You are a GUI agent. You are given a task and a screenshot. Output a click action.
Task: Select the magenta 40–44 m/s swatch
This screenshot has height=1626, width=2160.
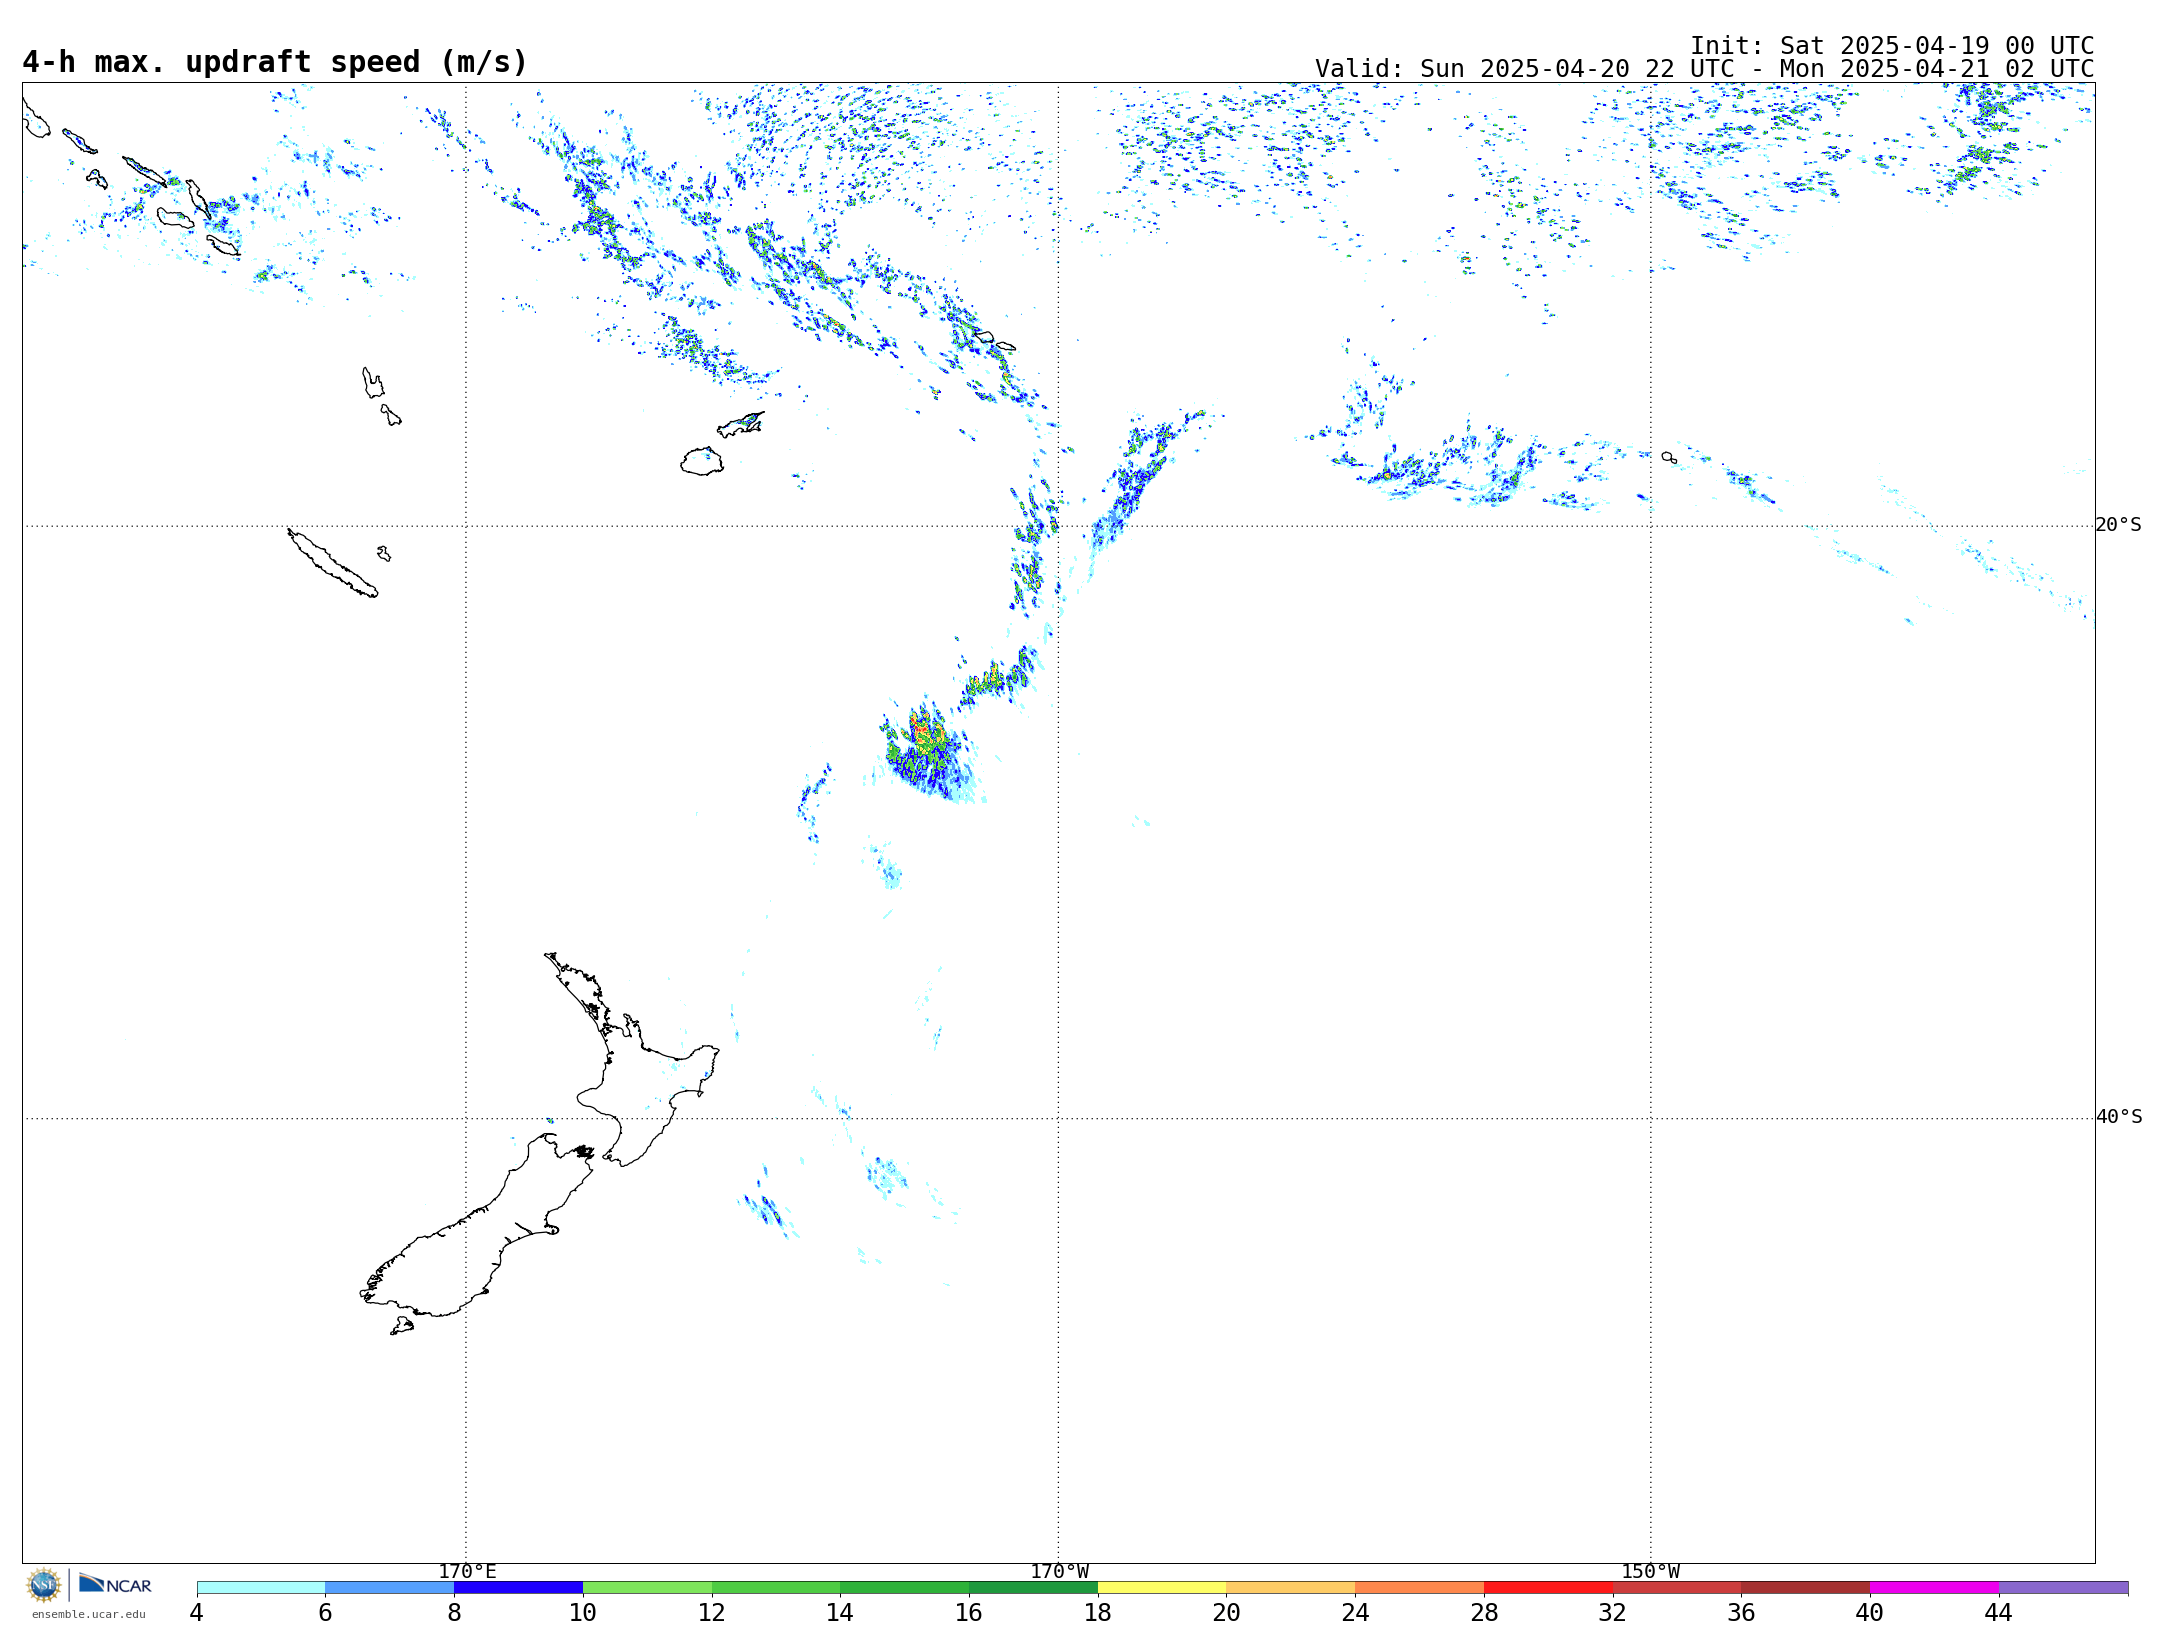coord(1934,1587)
